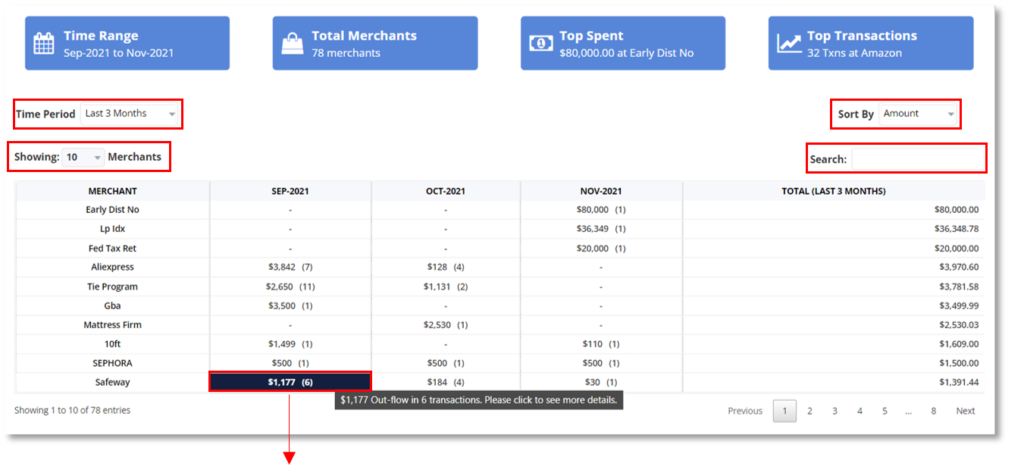1024x476 pixels.
Task: Click the 10ft $110 (1) cell
Action: (601, 343)
